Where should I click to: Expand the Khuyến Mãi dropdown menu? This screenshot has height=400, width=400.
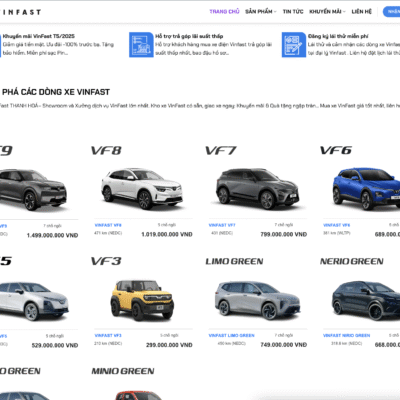tap(327, 11)
